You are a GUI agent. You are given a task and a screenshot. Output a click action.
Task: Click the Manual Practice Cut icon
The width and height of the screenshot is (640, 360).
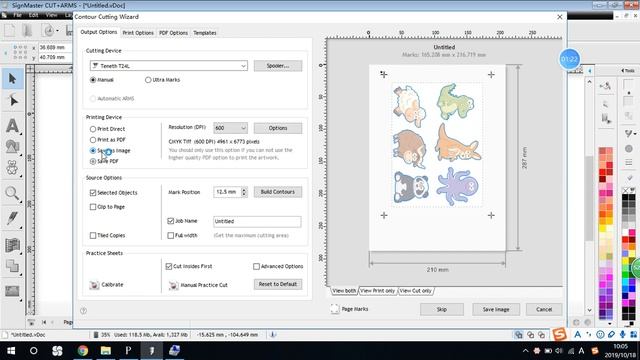coord(173,285)
